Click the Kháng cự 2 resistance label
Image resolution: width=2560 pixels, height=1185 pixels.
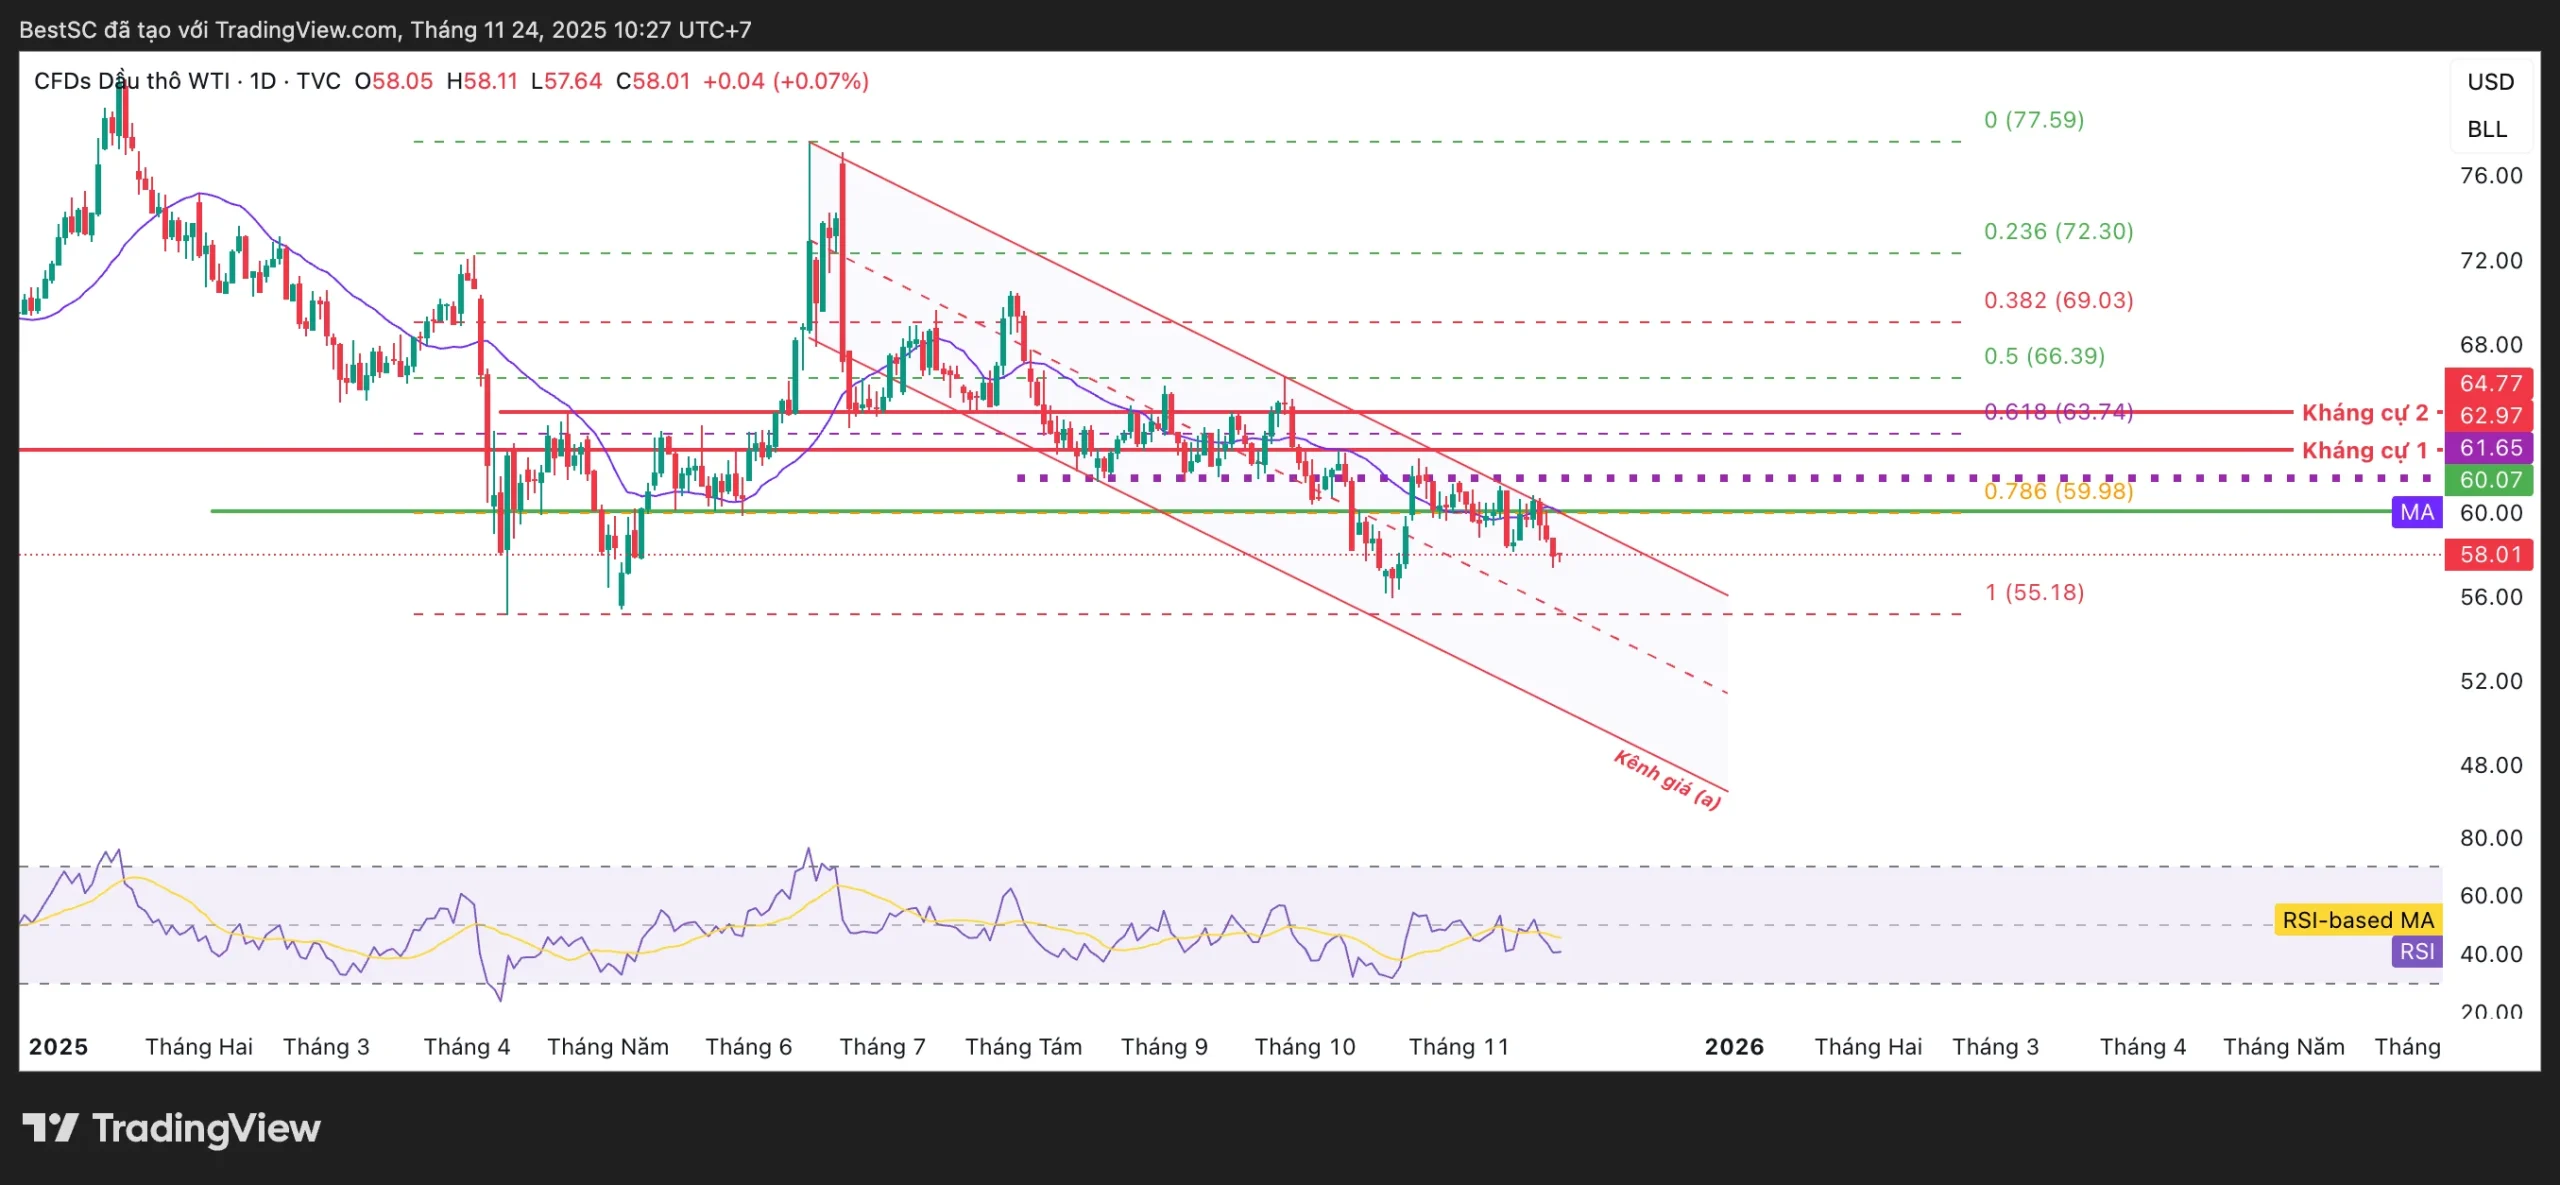click(x=2364, y=413)
